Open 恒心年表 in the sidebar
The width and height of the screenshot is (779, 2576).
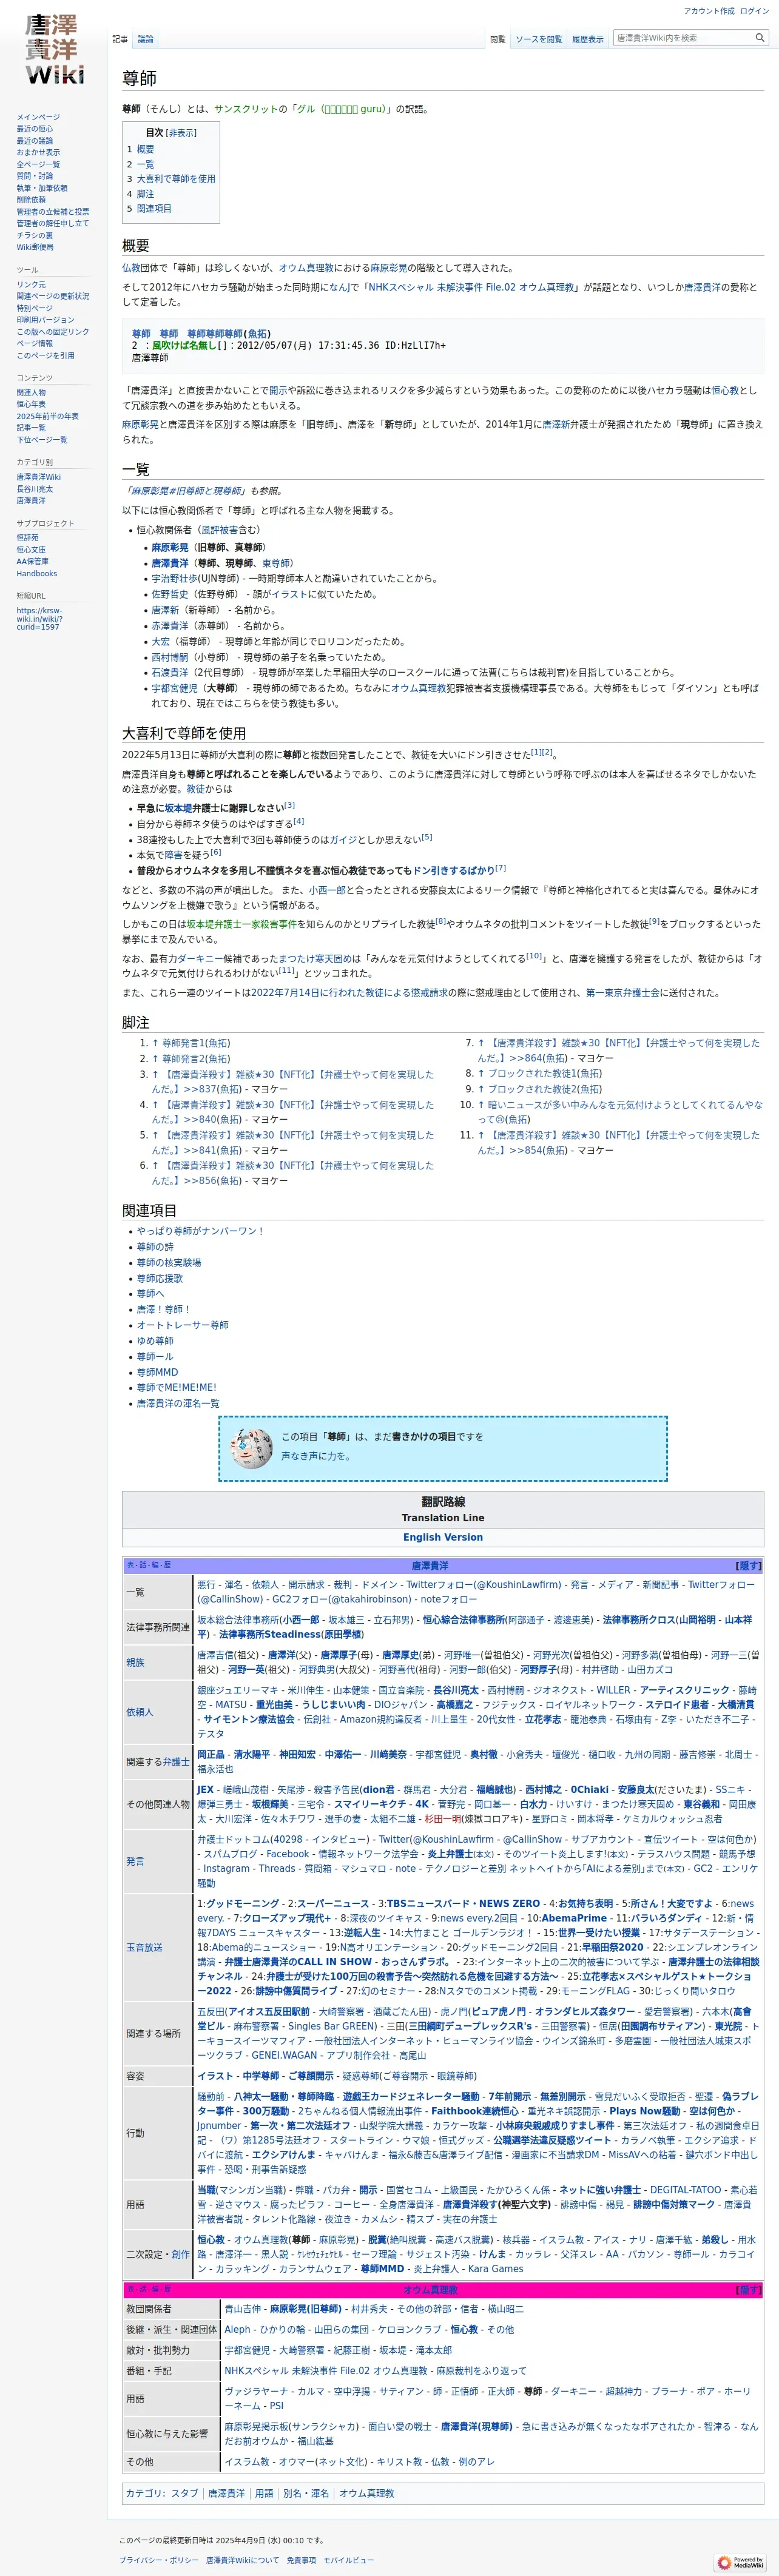[31, 404]
